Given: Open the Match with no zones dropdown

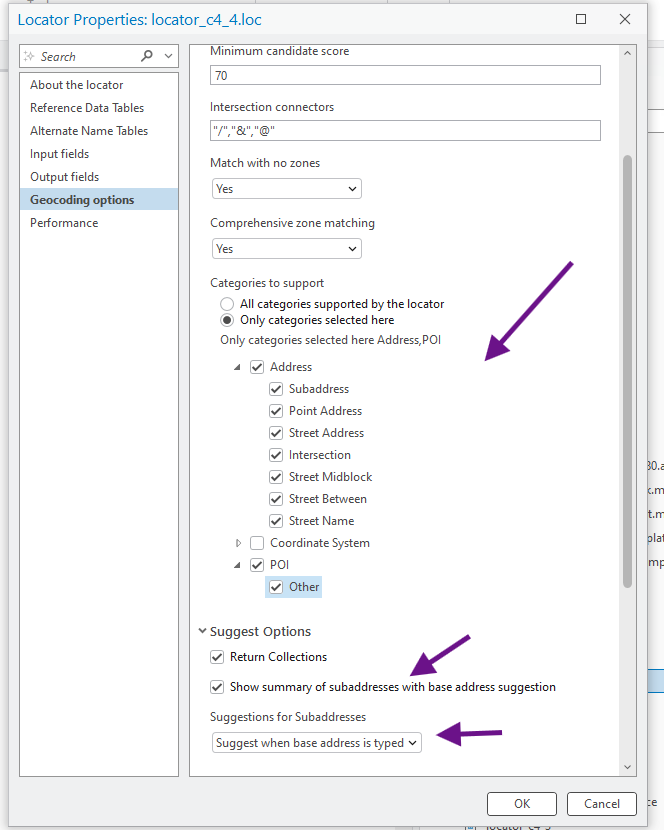Looking at the screenshot, I should click(287, 189).
